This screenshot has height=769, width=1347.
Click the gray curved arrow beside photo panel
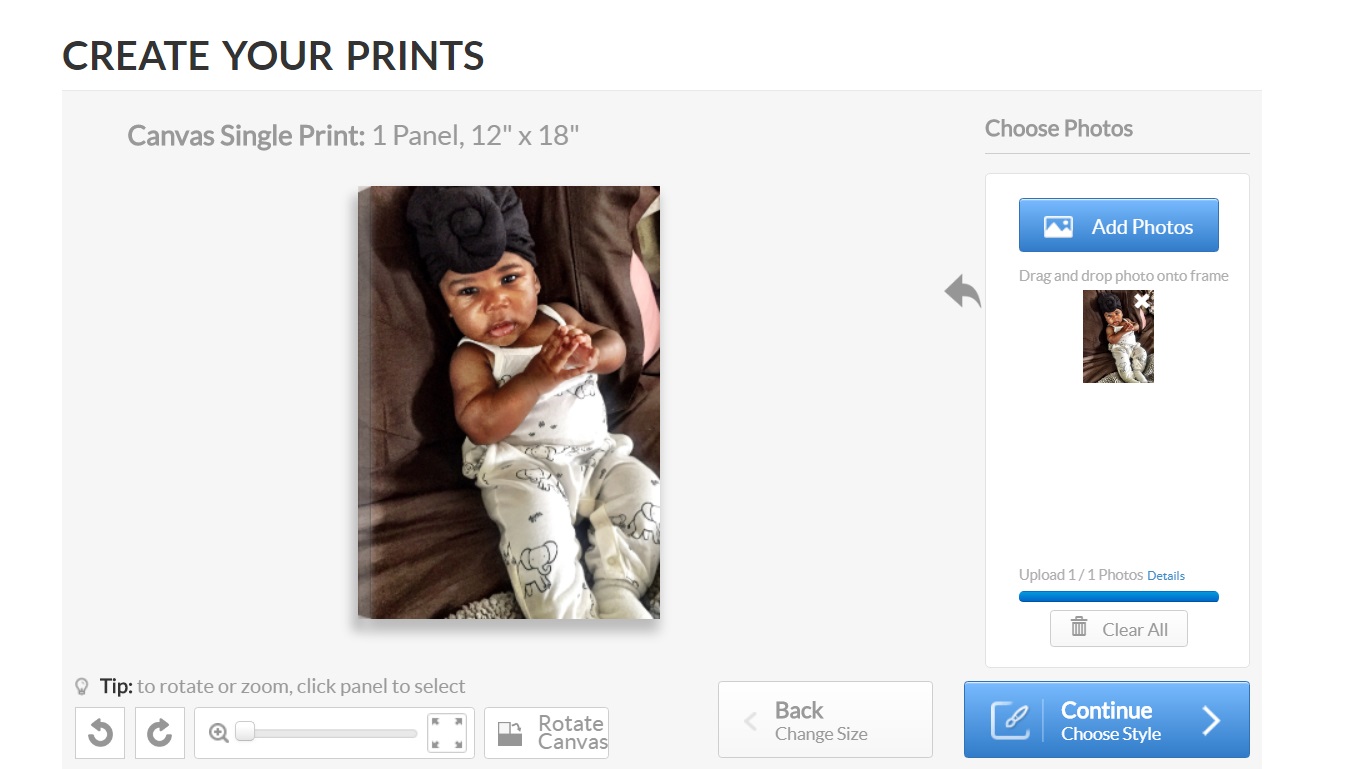click(963, 291)
